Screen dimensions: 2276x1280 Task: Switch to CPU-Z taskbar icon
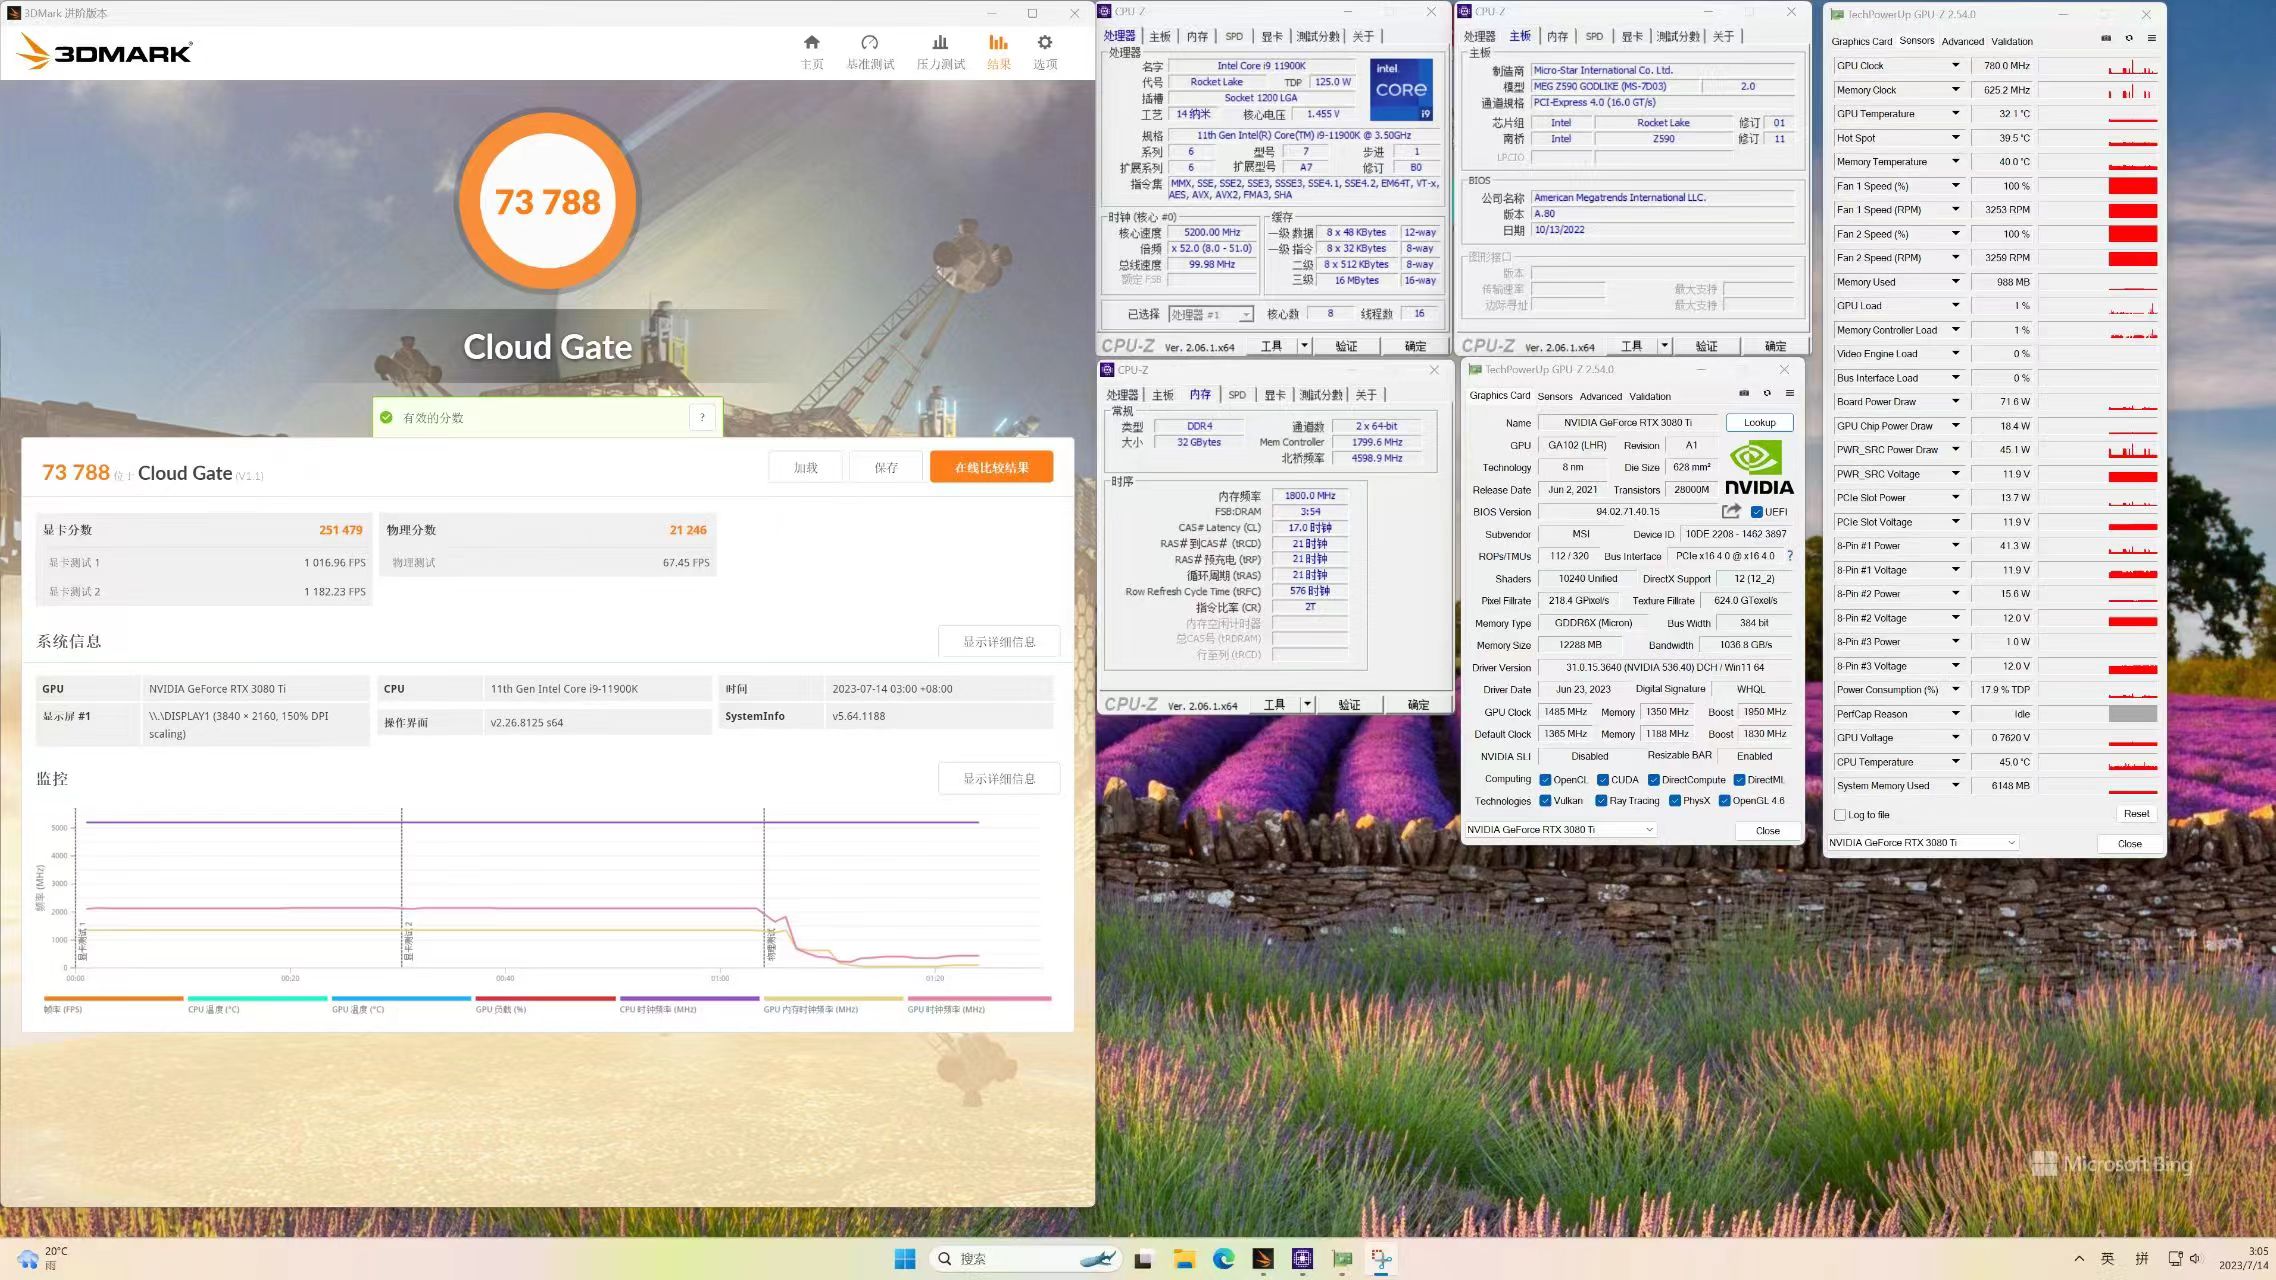click(x=1302, y=1259)
